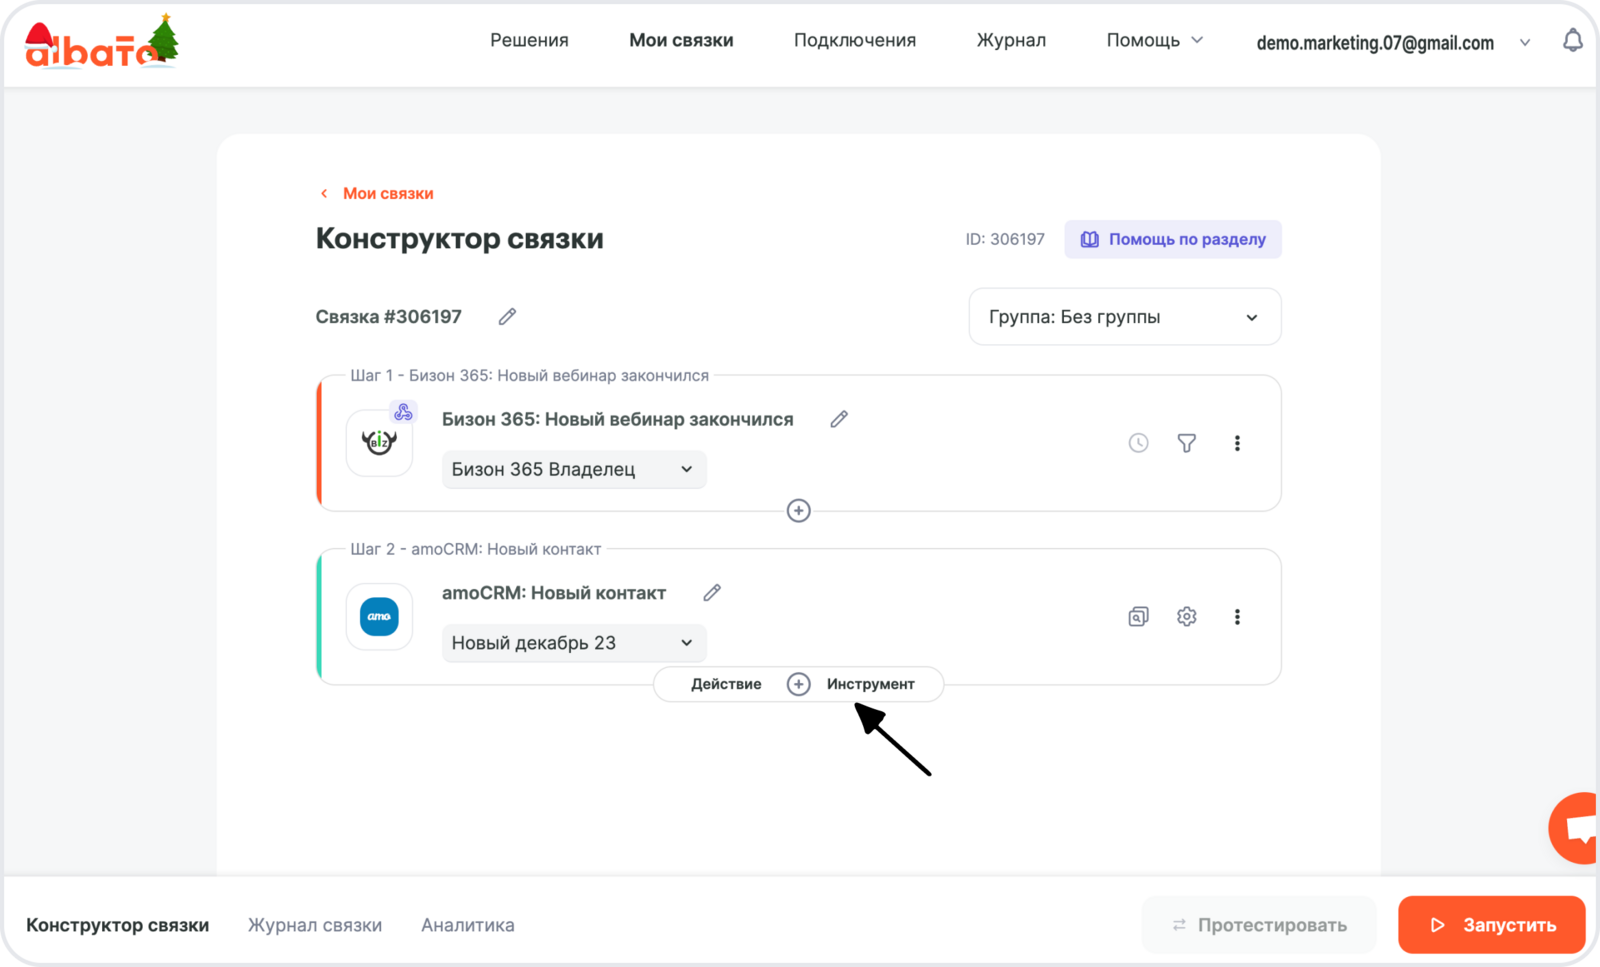This screenshot has width=1600, height=967.
Task: Open the filter icon in step 1
Action: pyautogui.click(x=1186, y=443)
